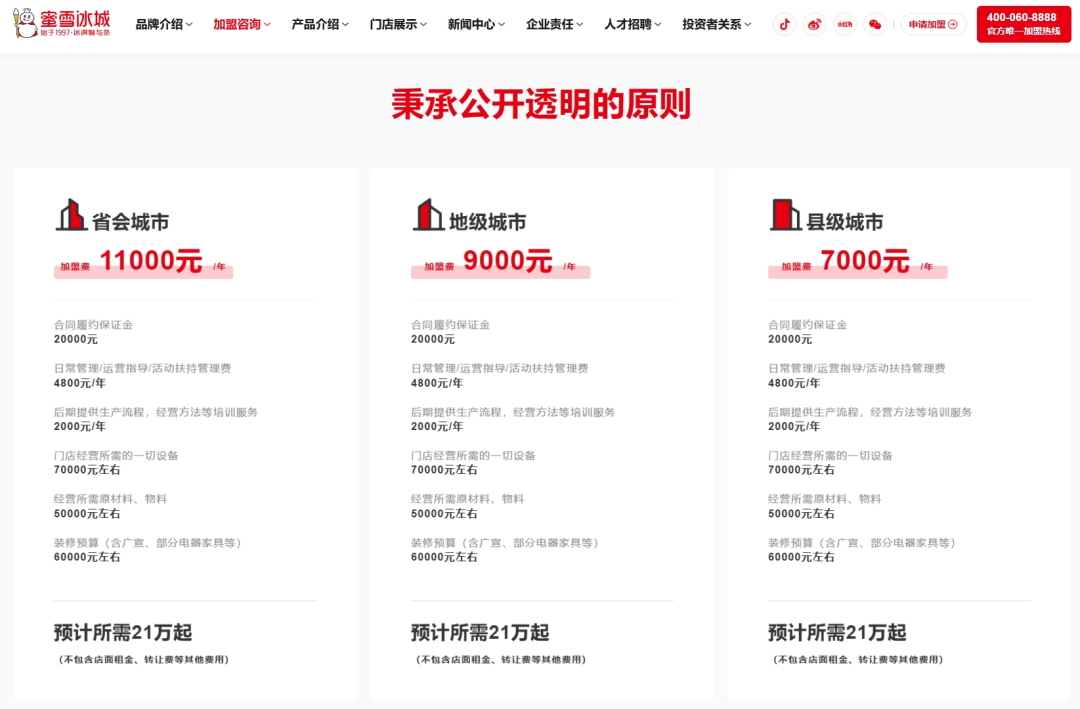Screen dimensions: 1080x709
Task: Click 4800元/年 in the 地级城市 card
Action: [x=437, y=383]
